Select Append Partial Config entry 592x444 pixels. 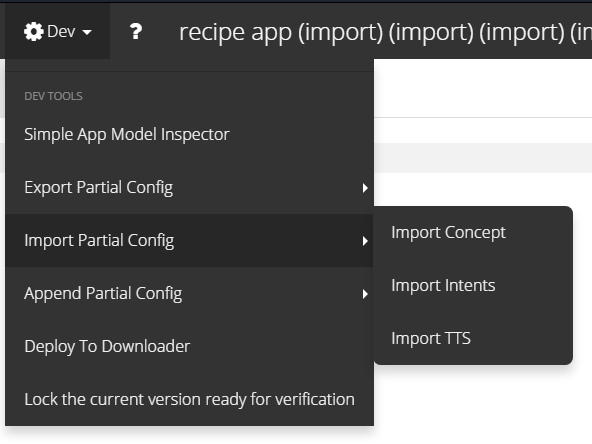pos(103,293)
